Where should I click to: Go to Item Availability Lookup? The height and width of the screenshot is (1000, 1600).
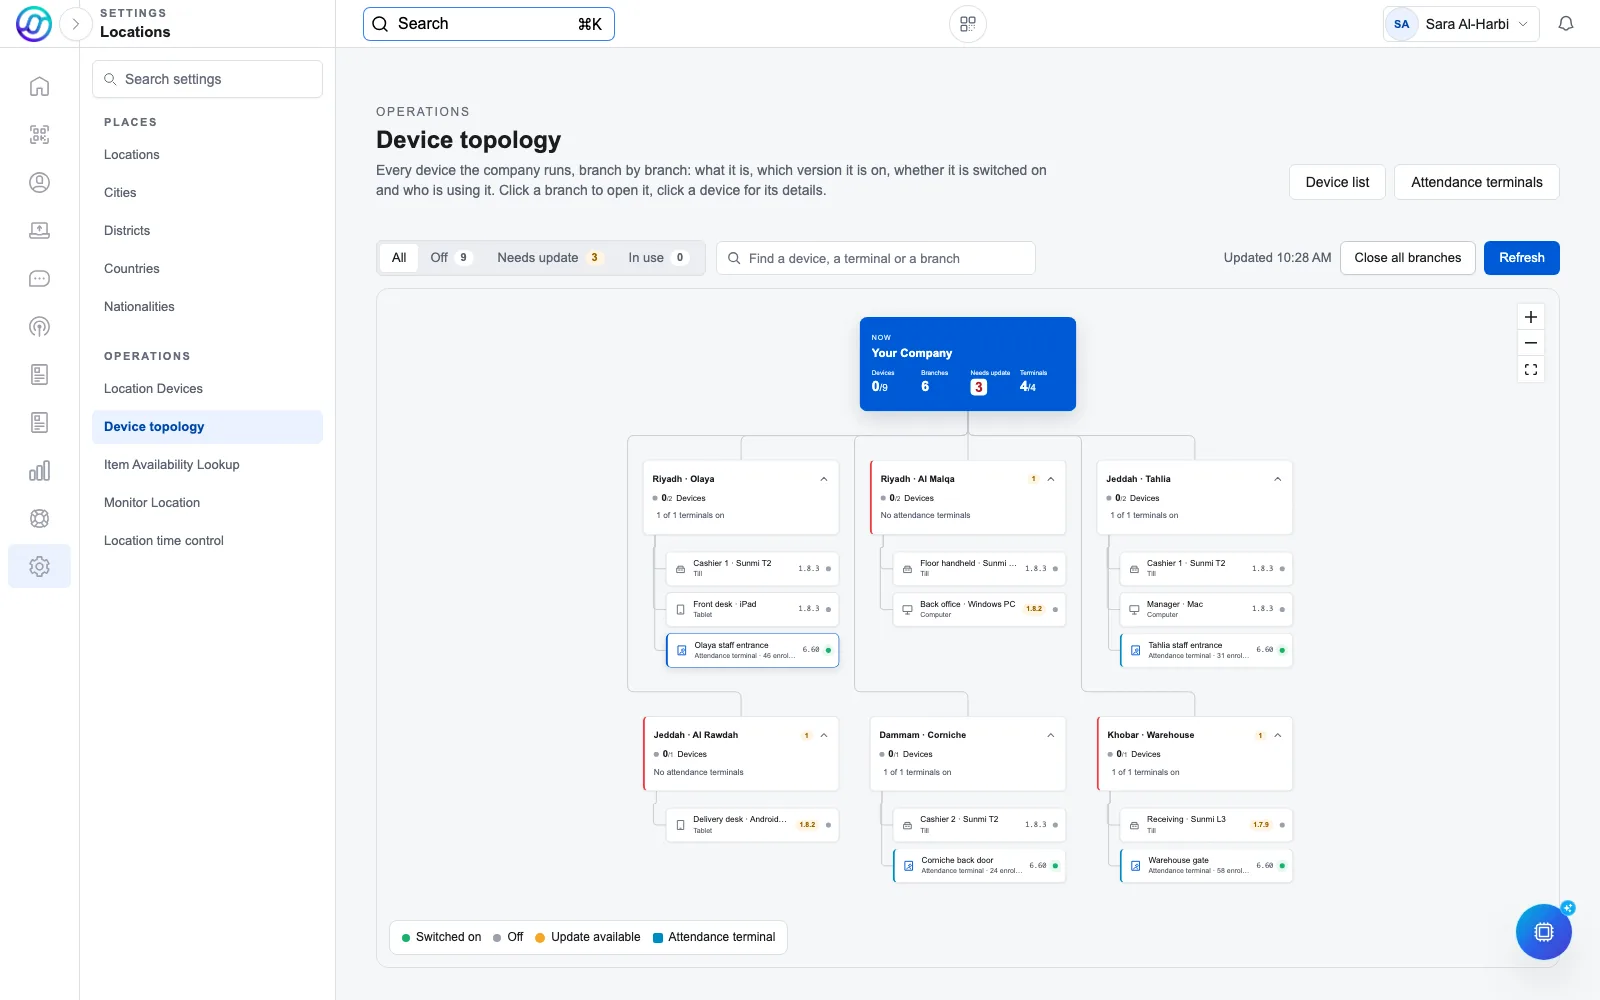pyautogui.click(x=207, y=464)
